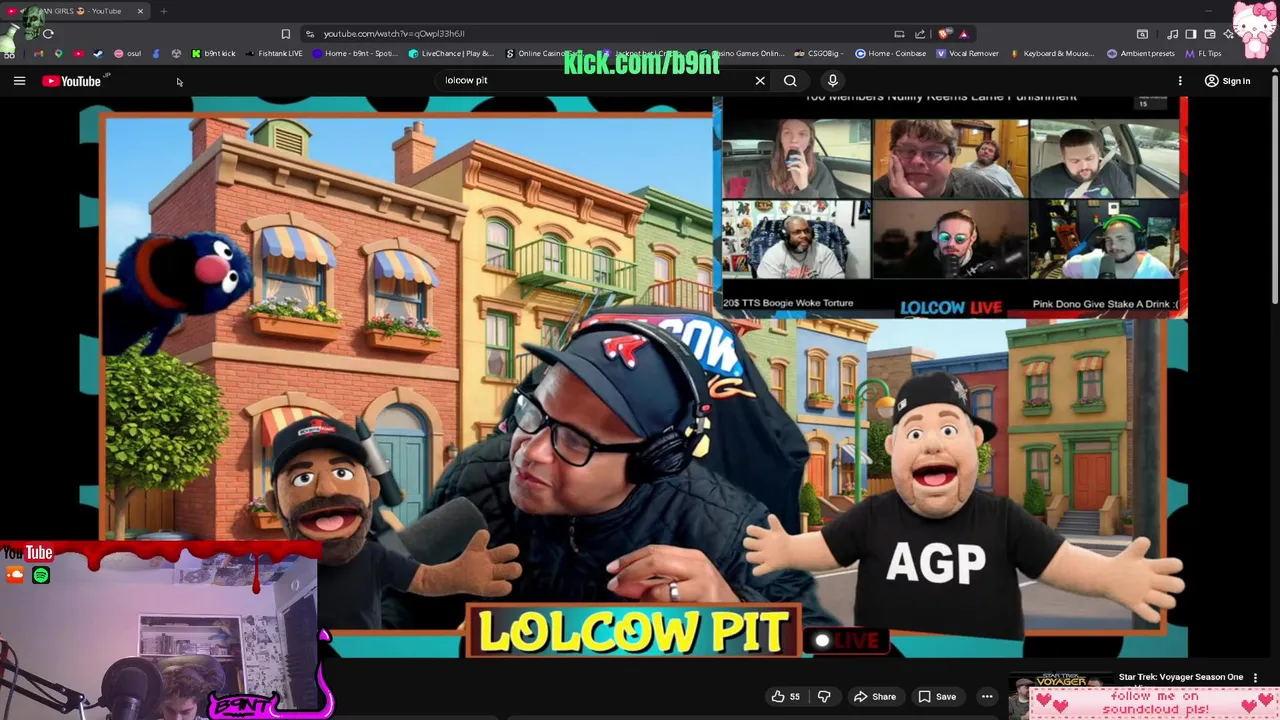This screenshot has height=720, width=1280.
Task: Click the Sign in button
Action: point(1228,81)
